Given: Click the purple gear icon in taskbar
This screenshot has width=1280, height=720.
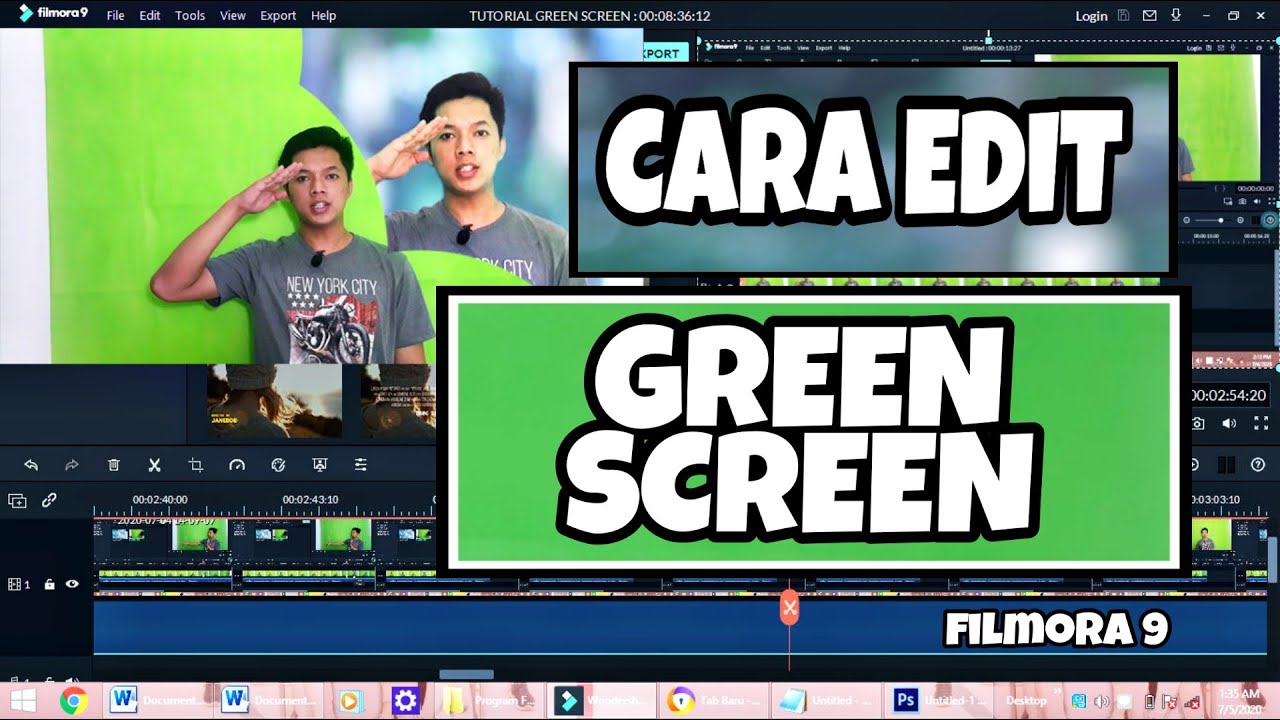Looking at the screenshot, I should coord(405,701).
